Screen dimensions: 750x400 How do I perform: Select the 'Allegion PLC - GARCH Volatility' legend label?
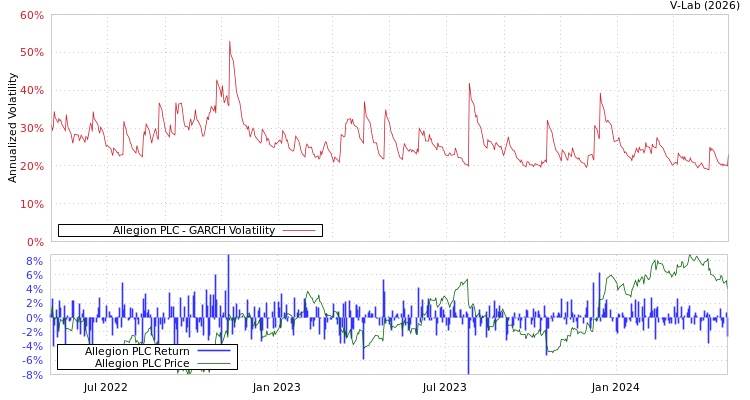tap(193, 231)
